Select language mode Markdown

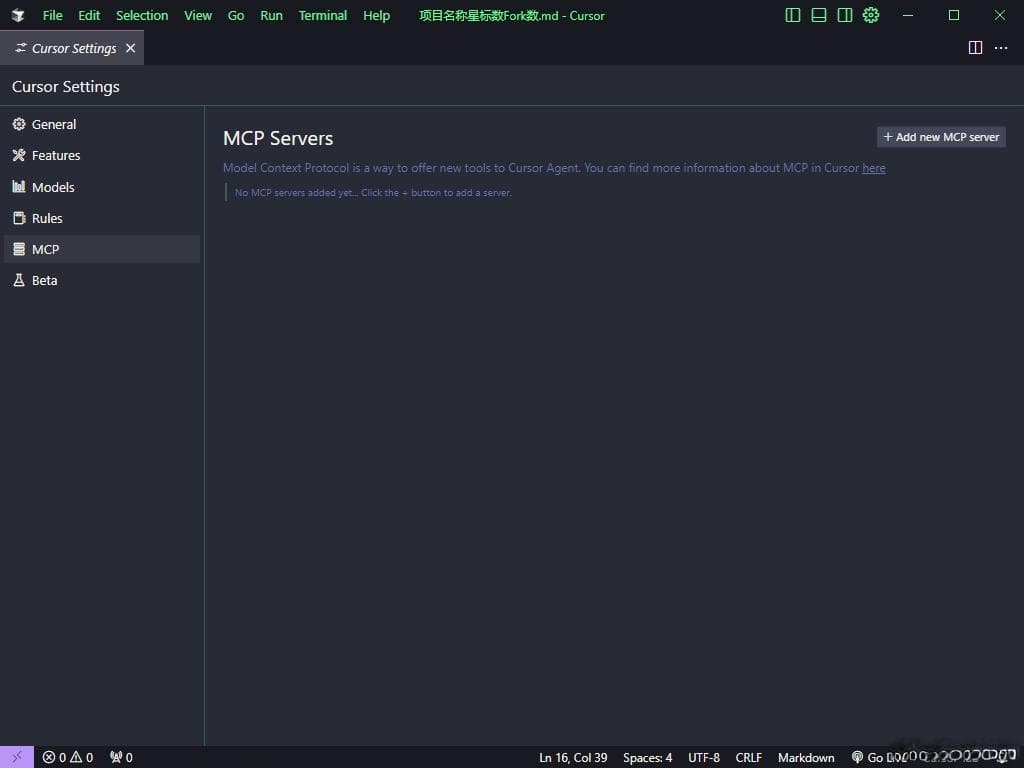point(806,758)
